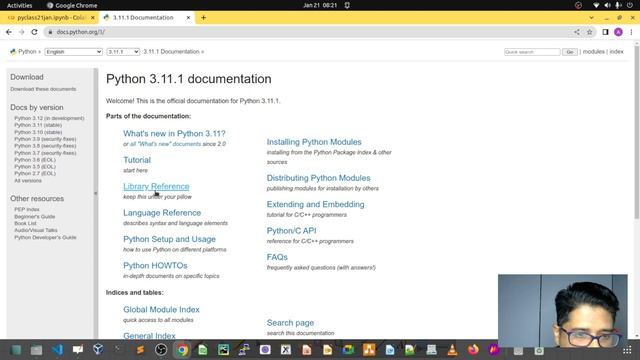Open the Language Reference link
Image resolution: width=640 pixels, height=360 pixels.
pos(162,213)
